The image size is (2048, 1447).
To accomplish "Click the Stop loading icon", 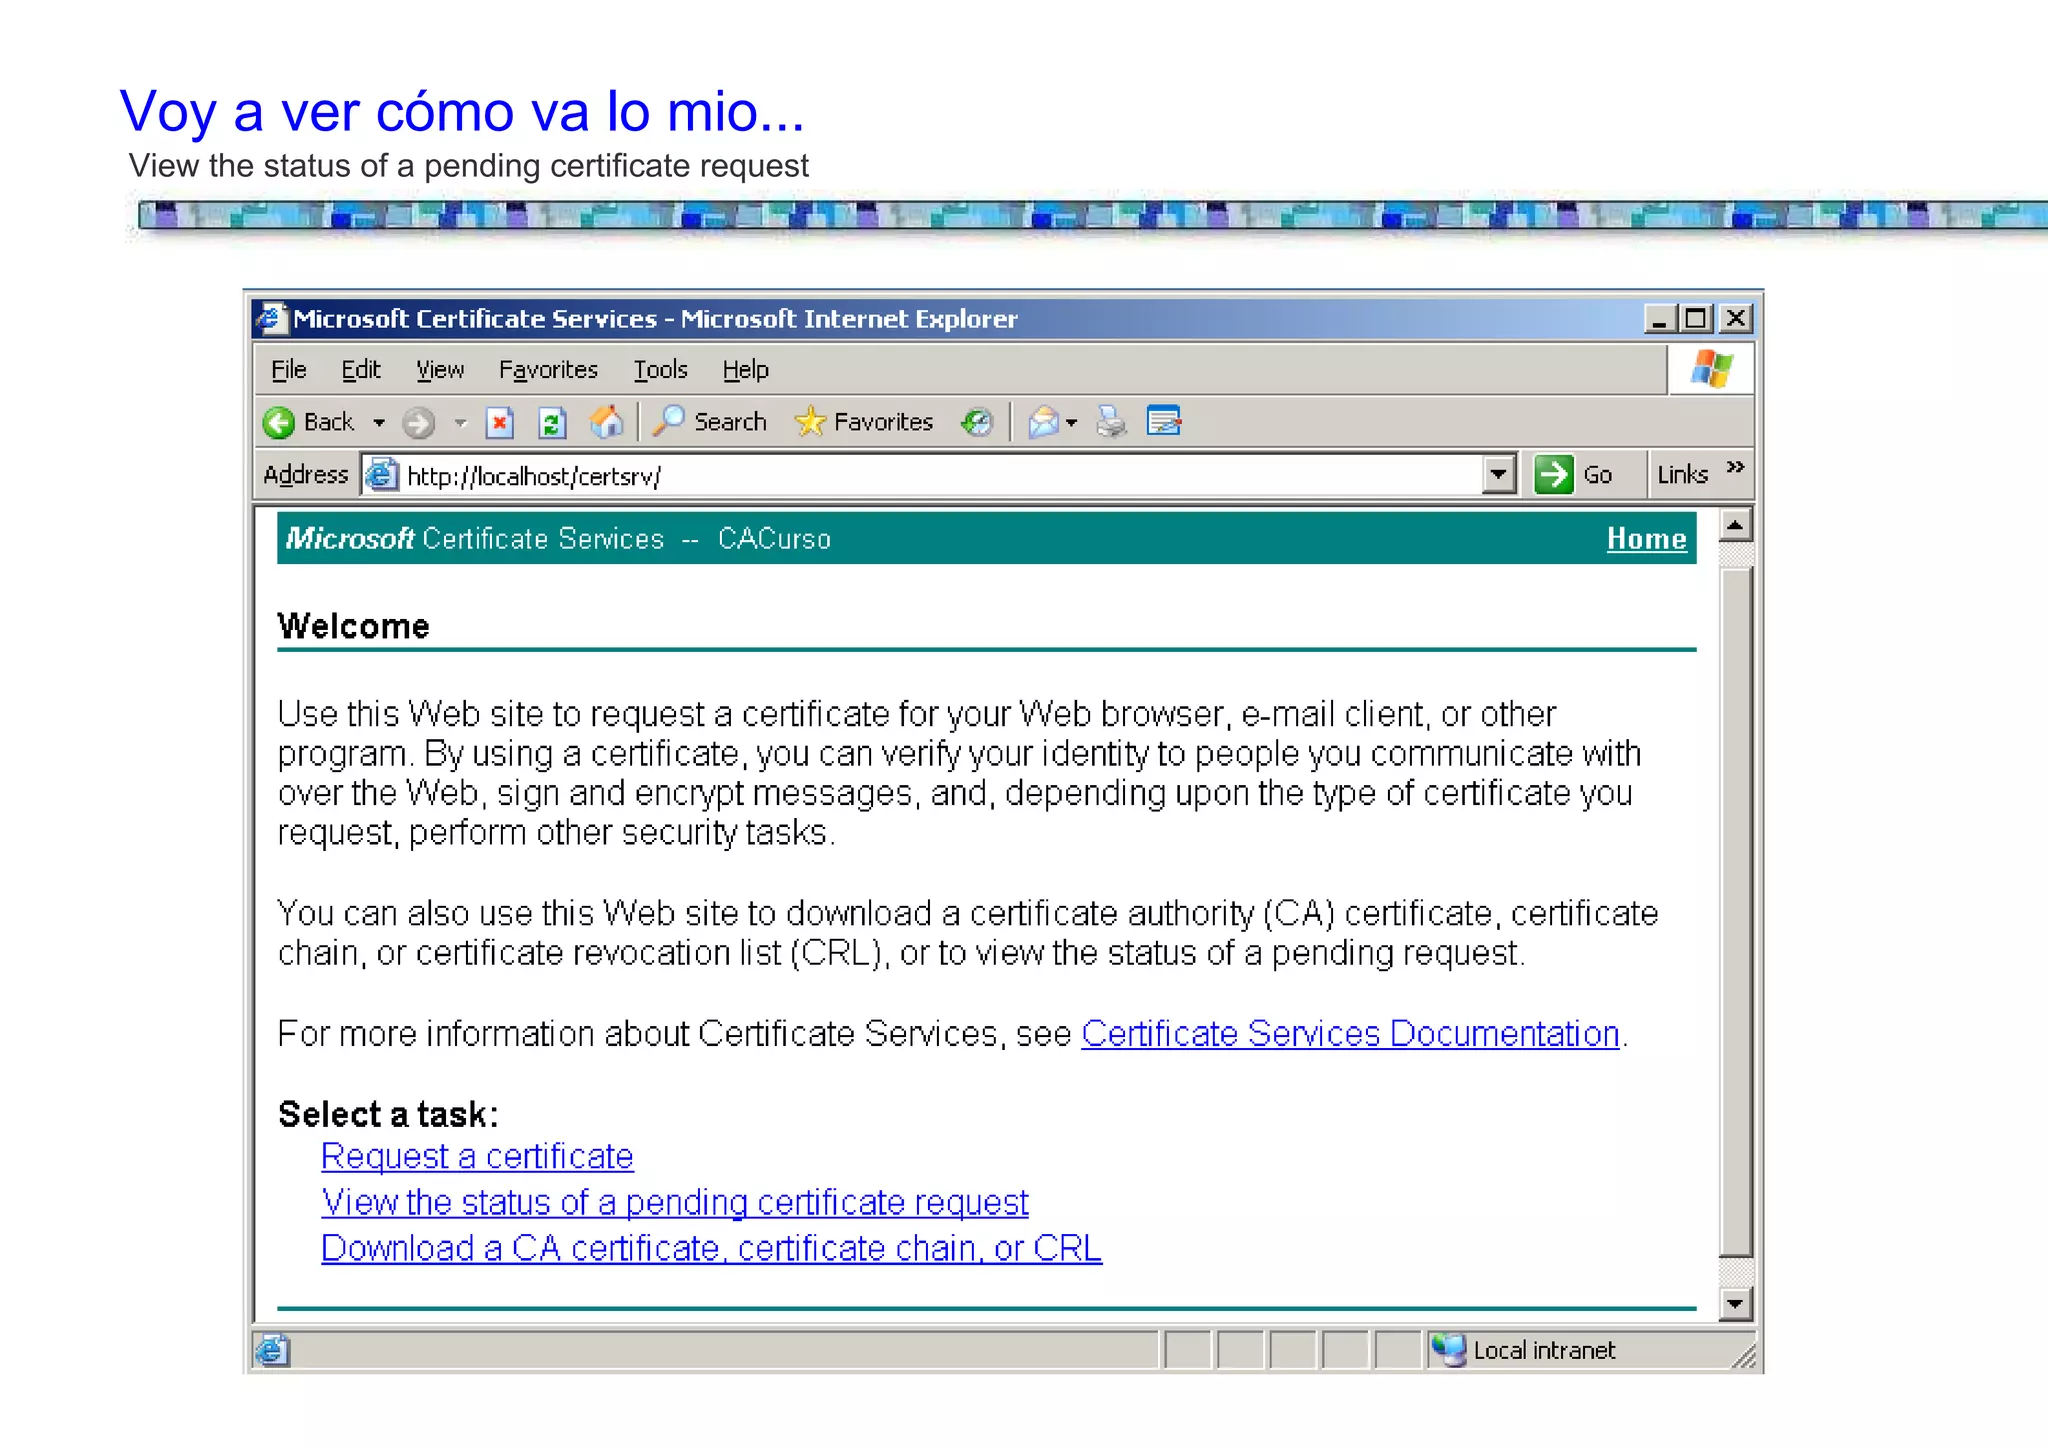I will point(500,423).
